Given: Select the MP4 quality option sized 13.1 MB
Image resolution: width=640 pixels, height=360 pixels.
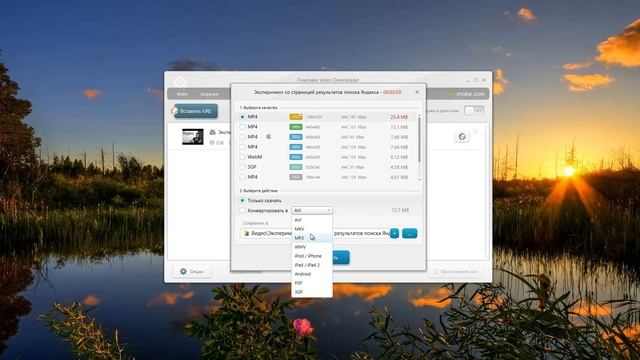Looking at the screenshot, I should (242, 127).
